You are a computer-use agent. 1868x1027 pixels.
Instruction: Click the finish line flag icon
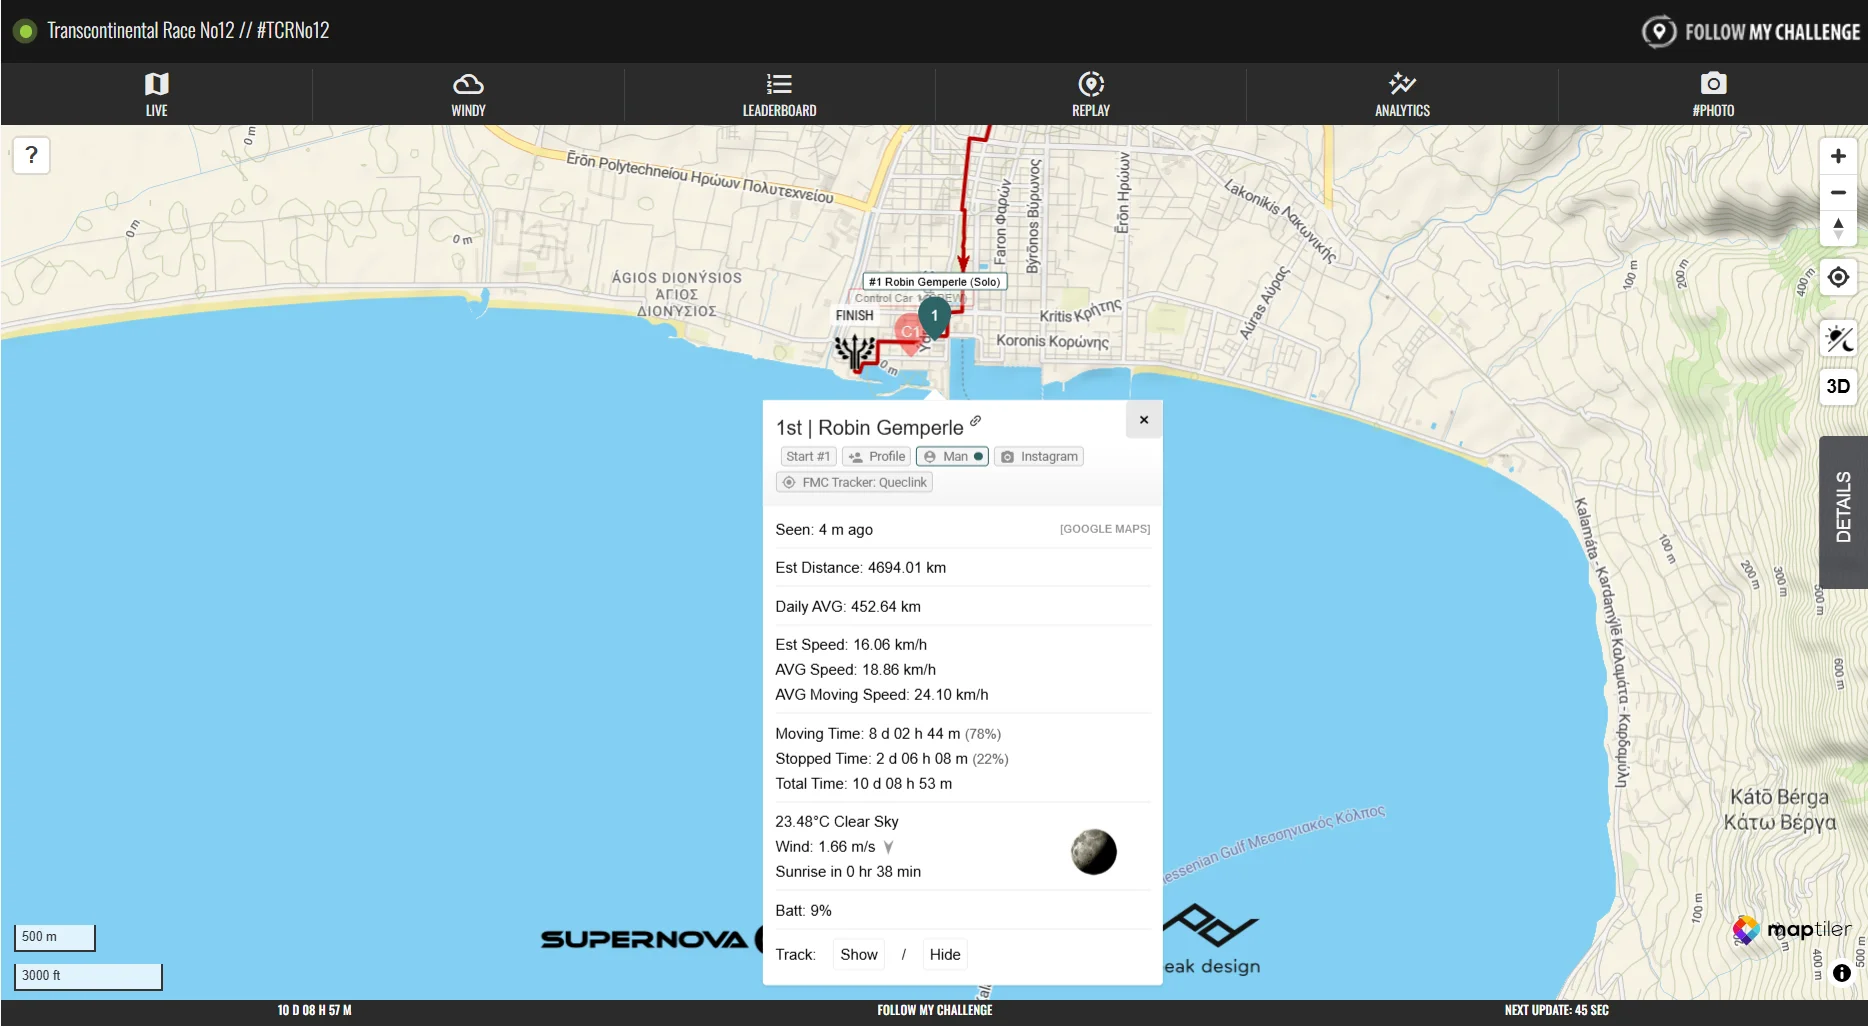855,351
